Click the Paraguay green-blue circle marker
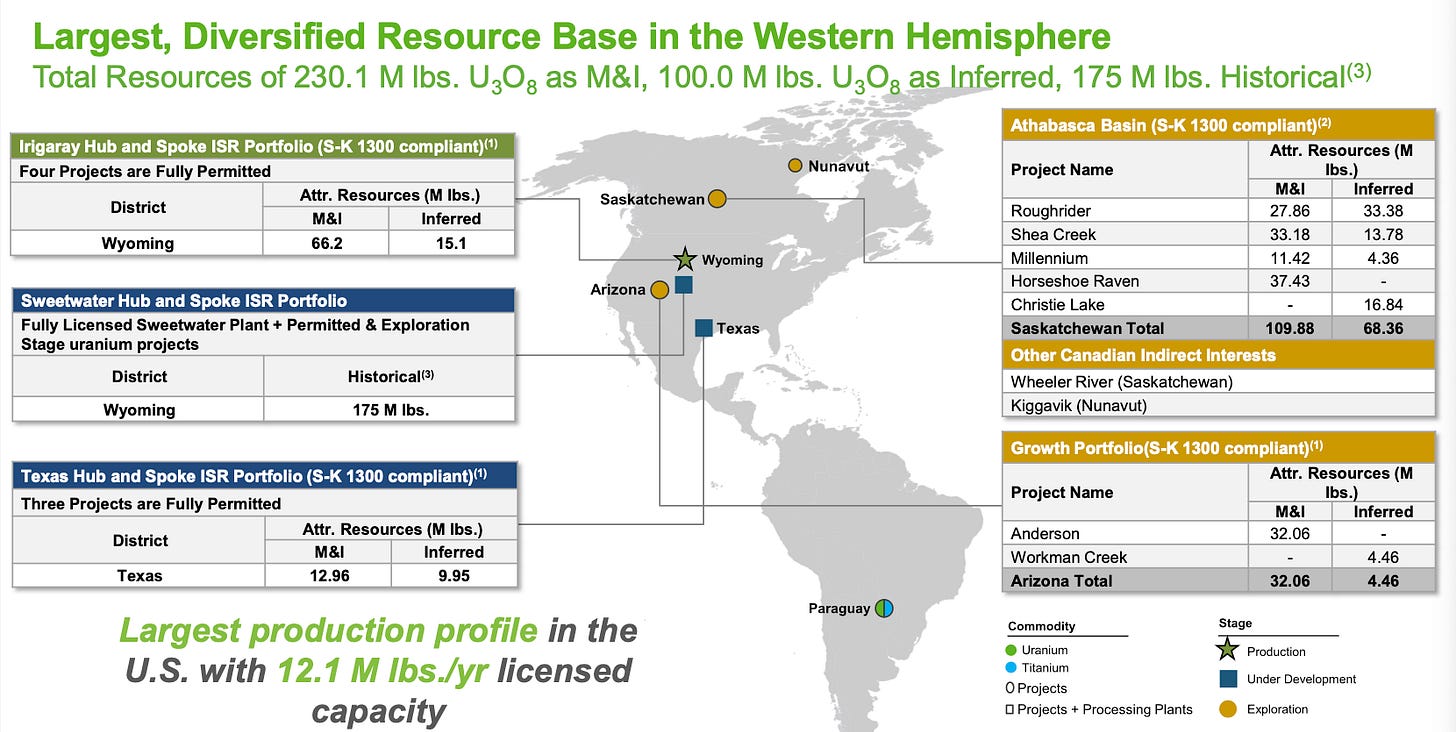The image size is (1456, 732). click(884, 608)
